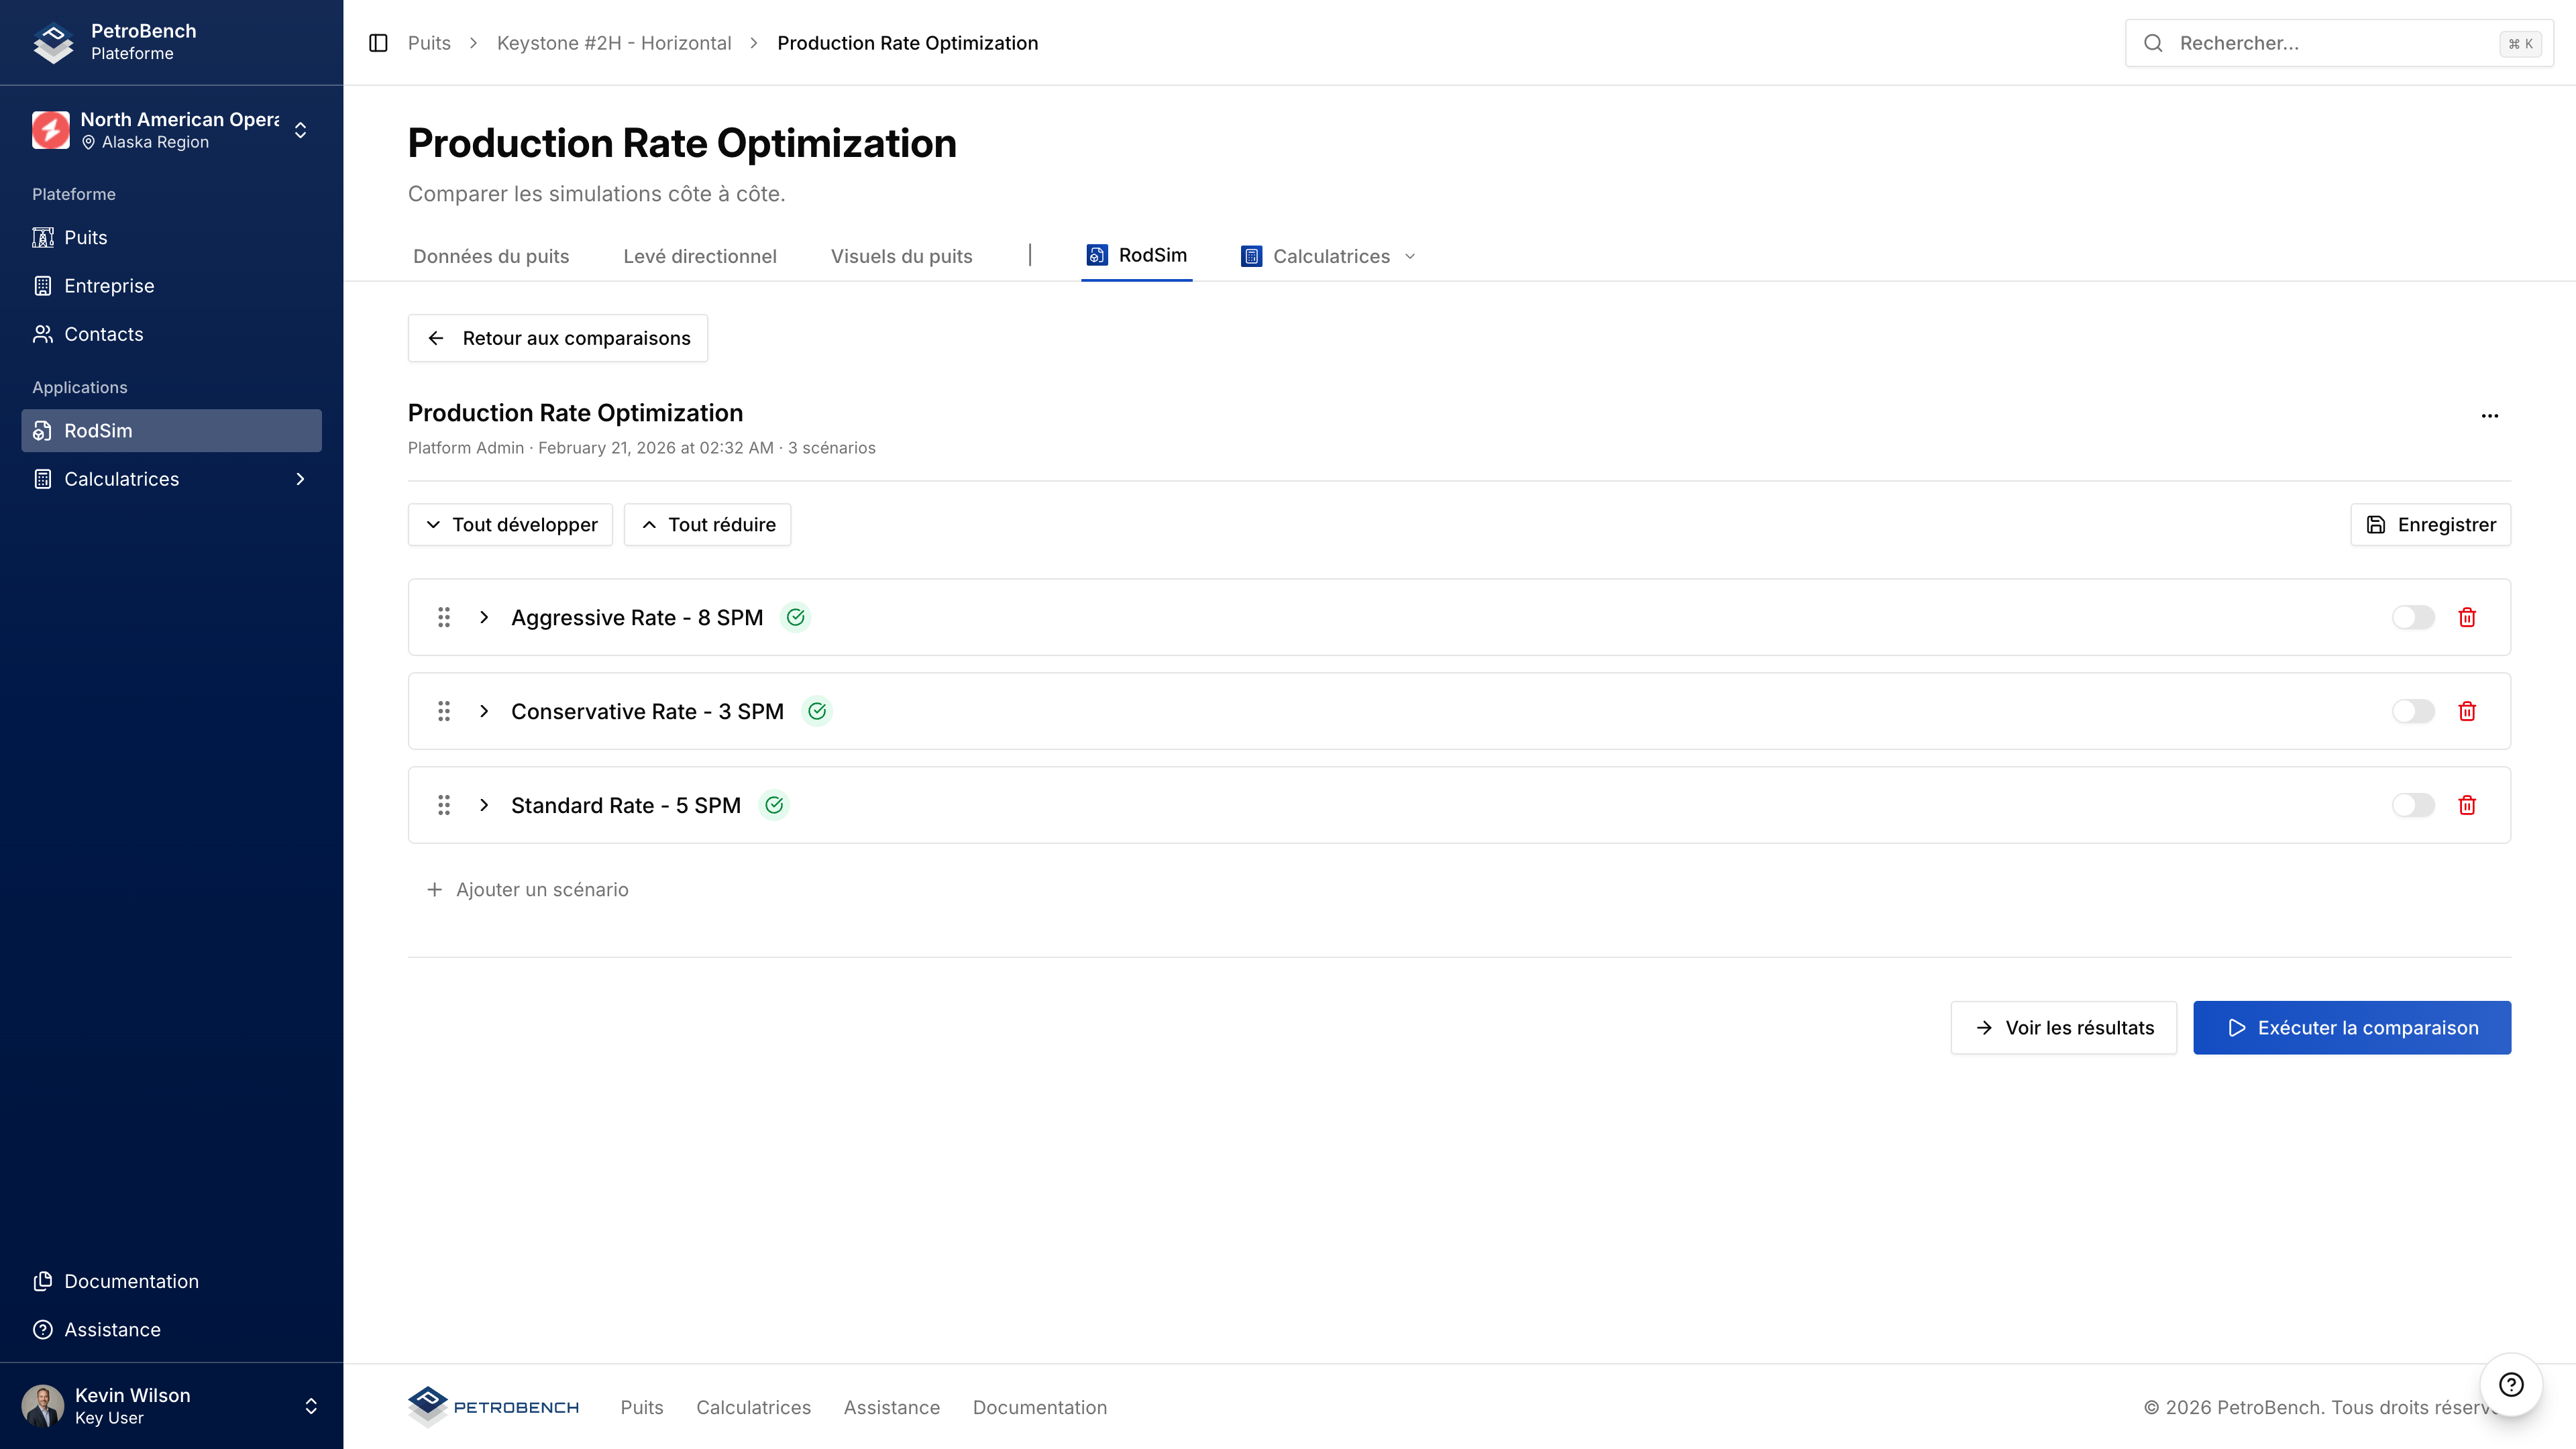Expand the Aggressive Rate - 8 SPM scenario
The height and width of the screenshot is (1449, 2576).
484,617
